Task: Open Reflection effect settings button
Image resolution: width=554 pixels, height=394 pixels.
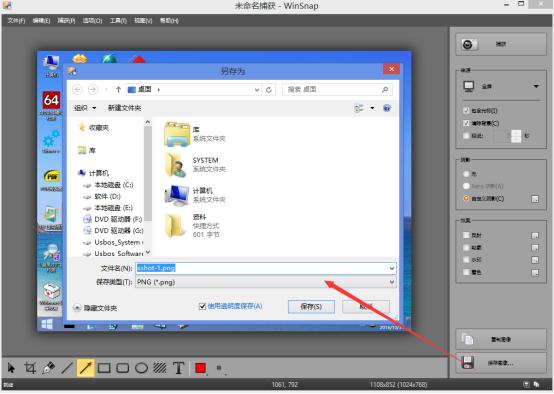Action: coord(535,235)
